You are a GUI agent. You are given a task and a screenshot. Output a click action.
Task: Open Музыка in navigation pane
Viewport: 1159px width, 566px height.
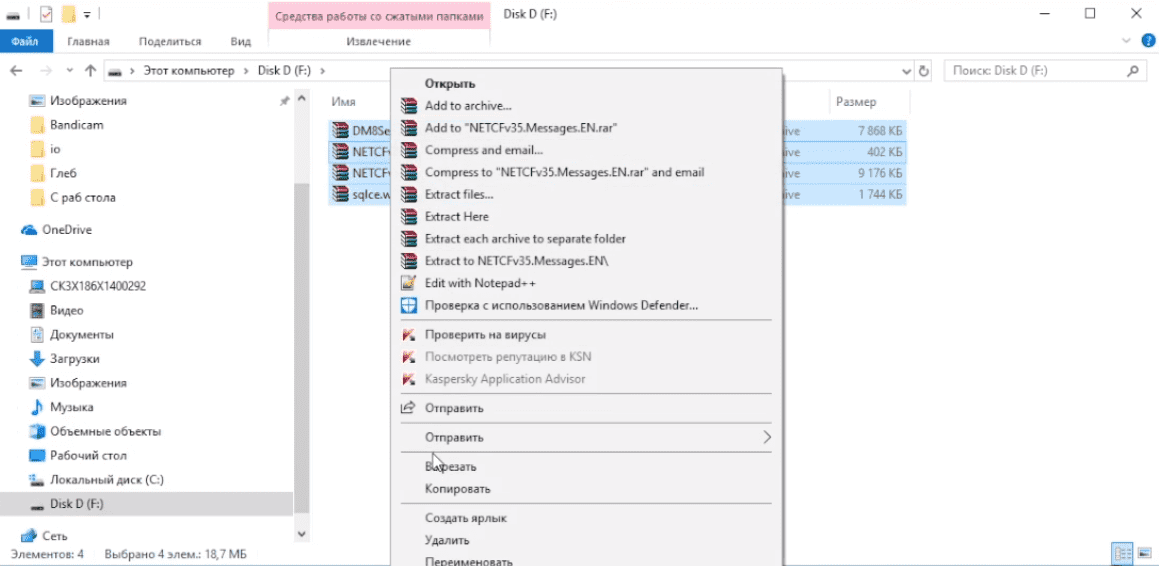click(72, 406)
